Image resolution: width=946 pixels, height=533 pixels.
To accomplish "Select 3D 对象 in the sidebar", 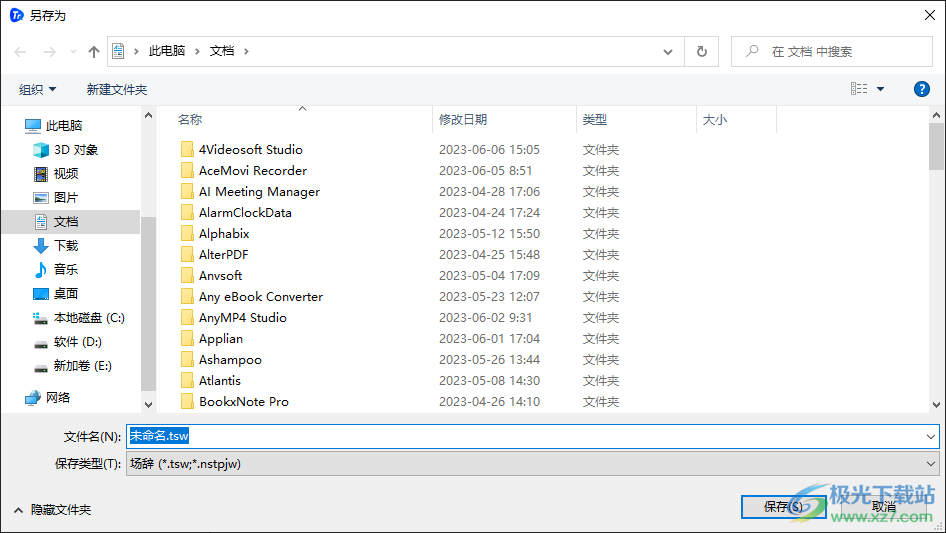I will pyautogui.click(x=66, y=150).
